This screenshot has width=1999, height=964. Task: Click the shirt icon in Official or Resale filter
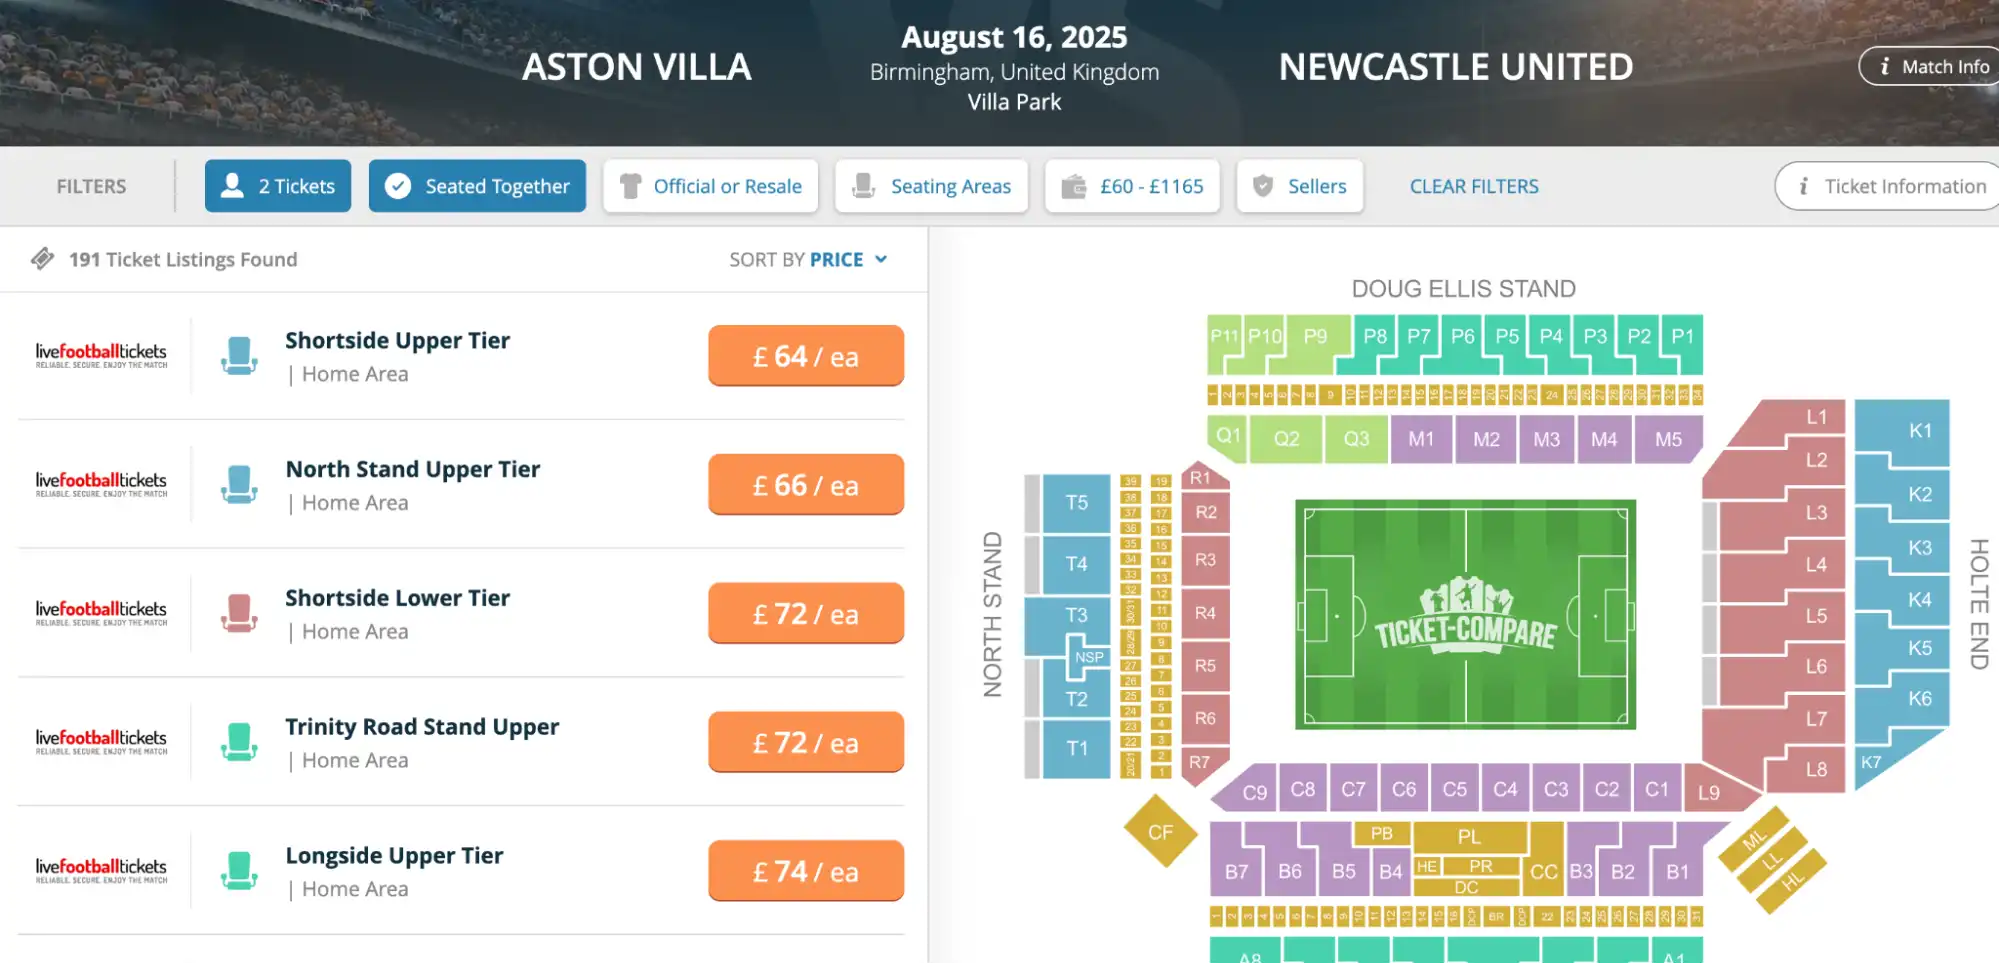tap(630, 185)
